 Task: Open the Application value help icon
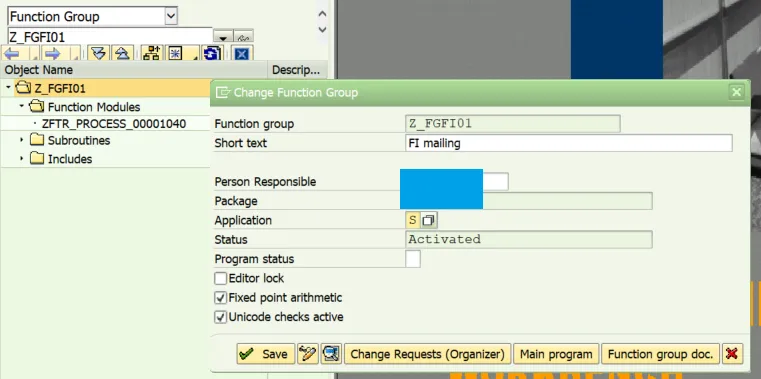pos(428,220)
